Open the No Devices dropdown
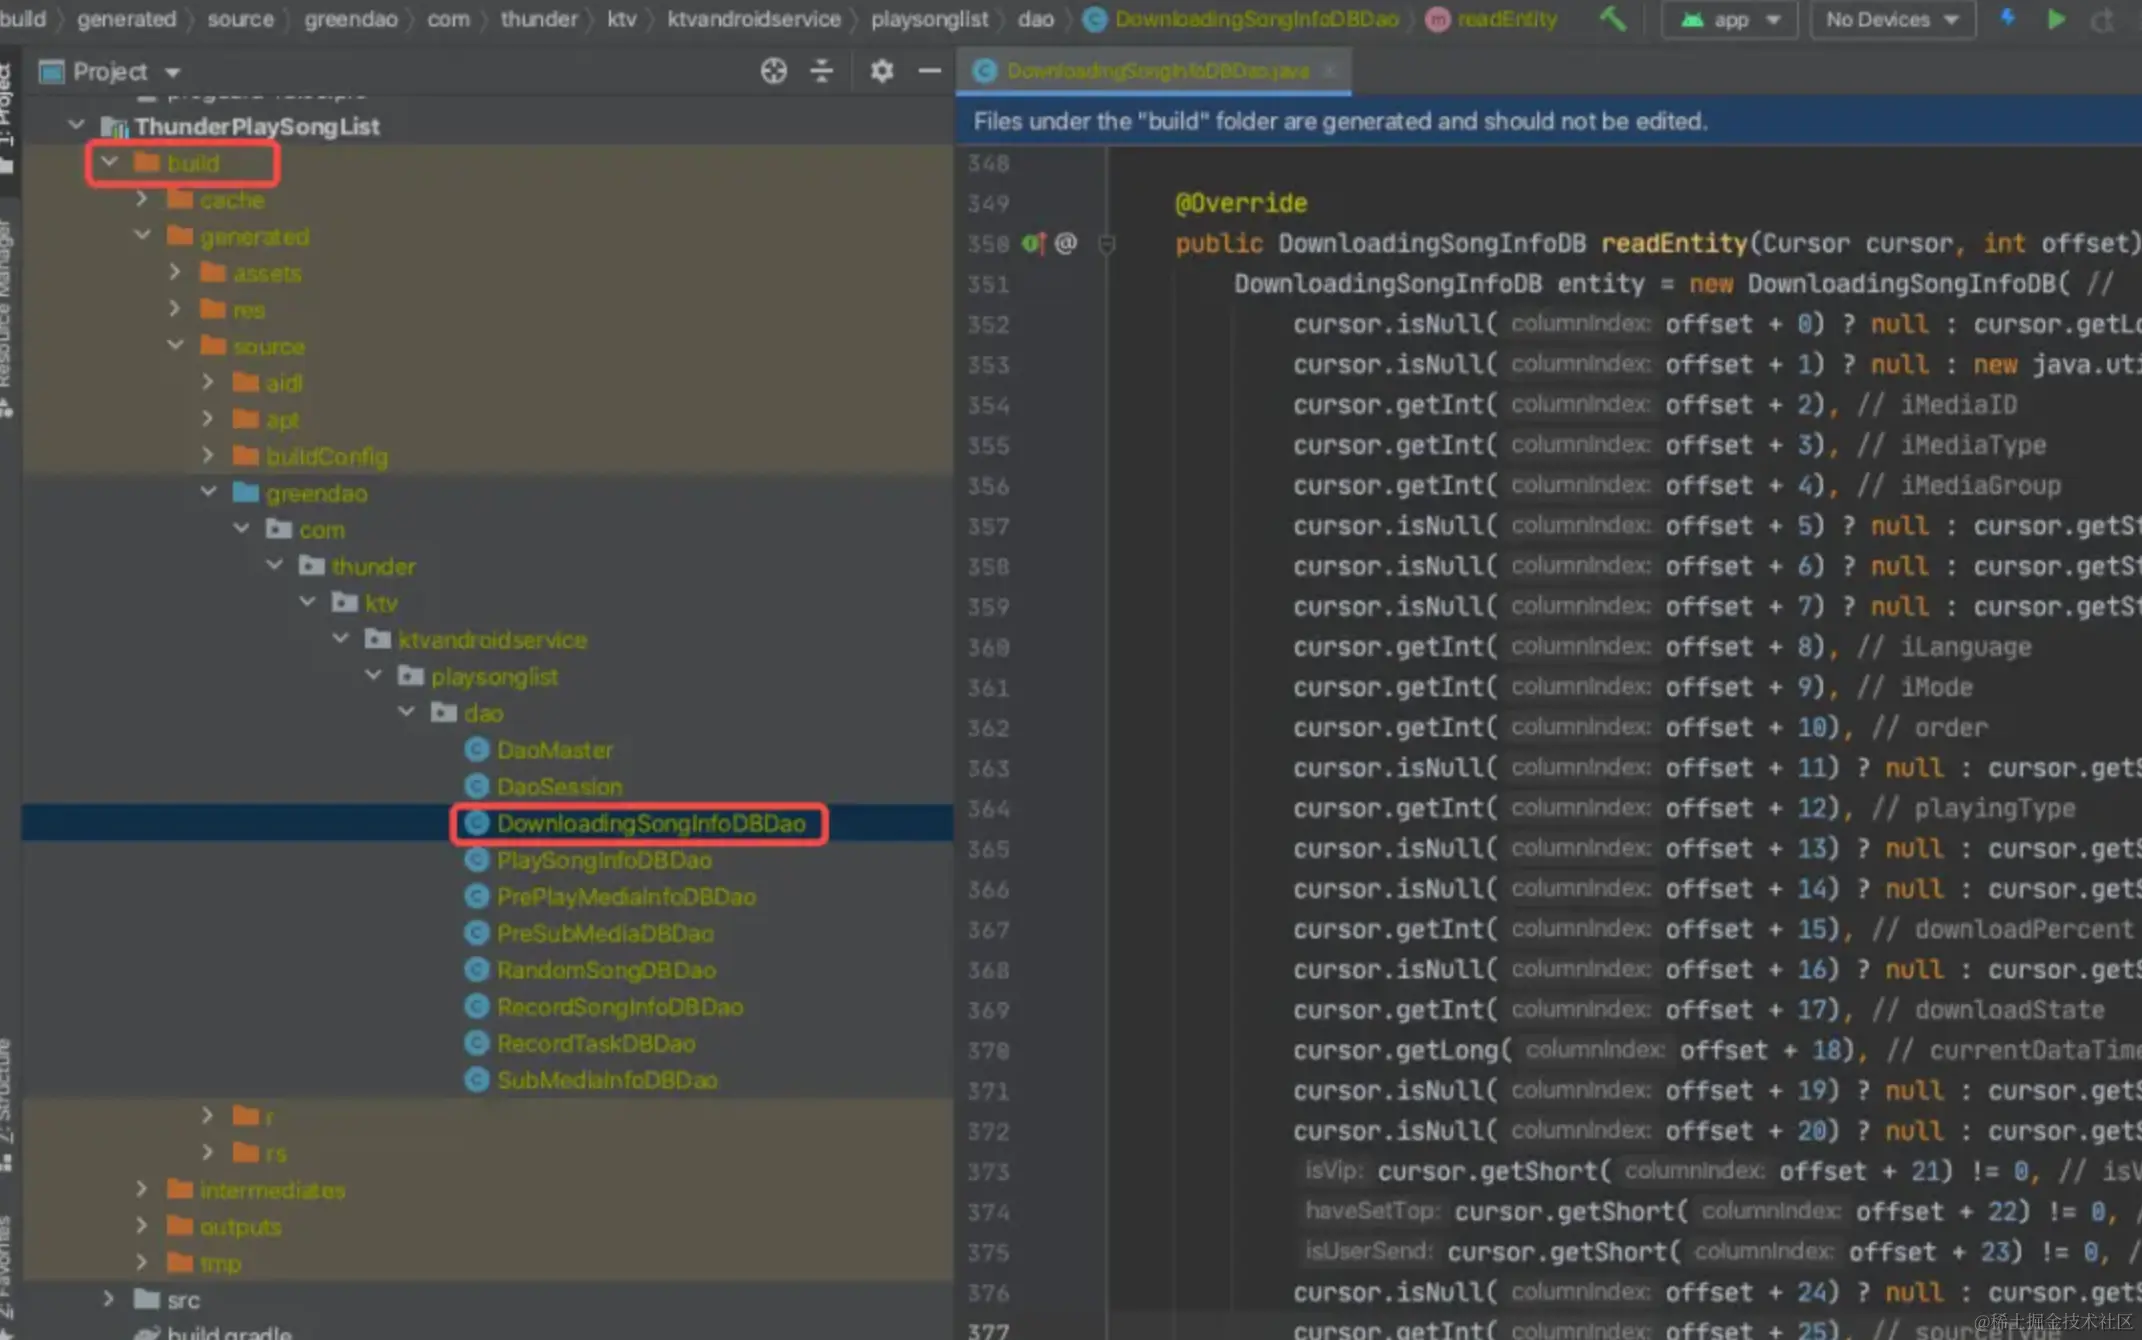Screen dimensions: 2142x1340 point(1891,19)
